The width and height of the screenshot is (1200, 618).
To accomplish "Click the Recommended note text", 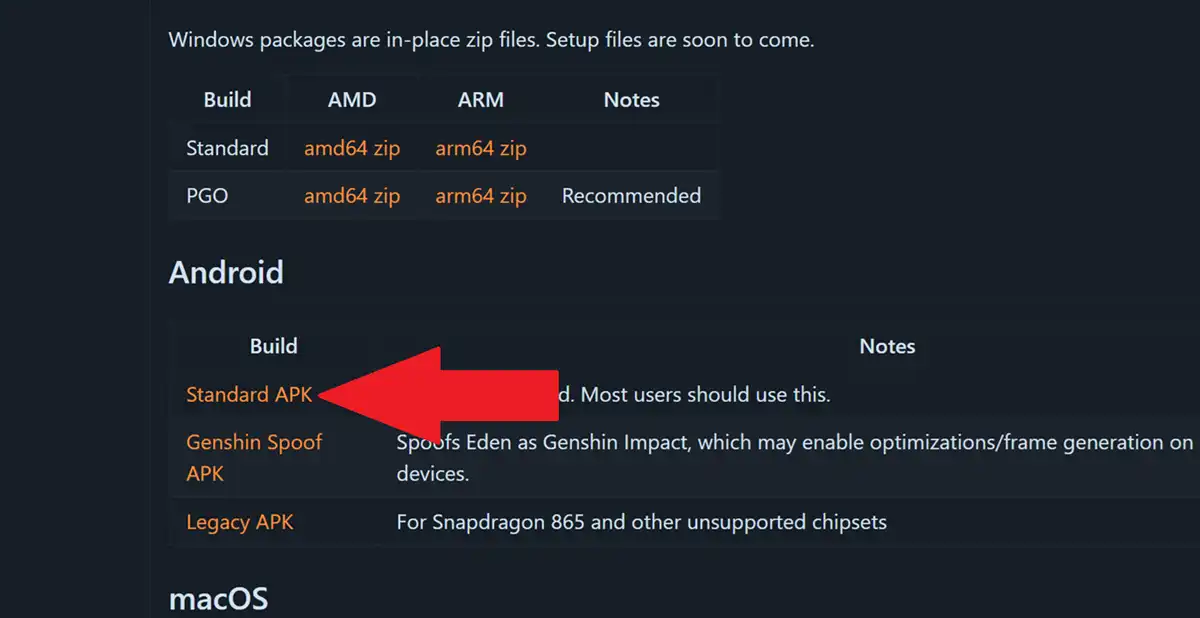I will coord(631,195).
